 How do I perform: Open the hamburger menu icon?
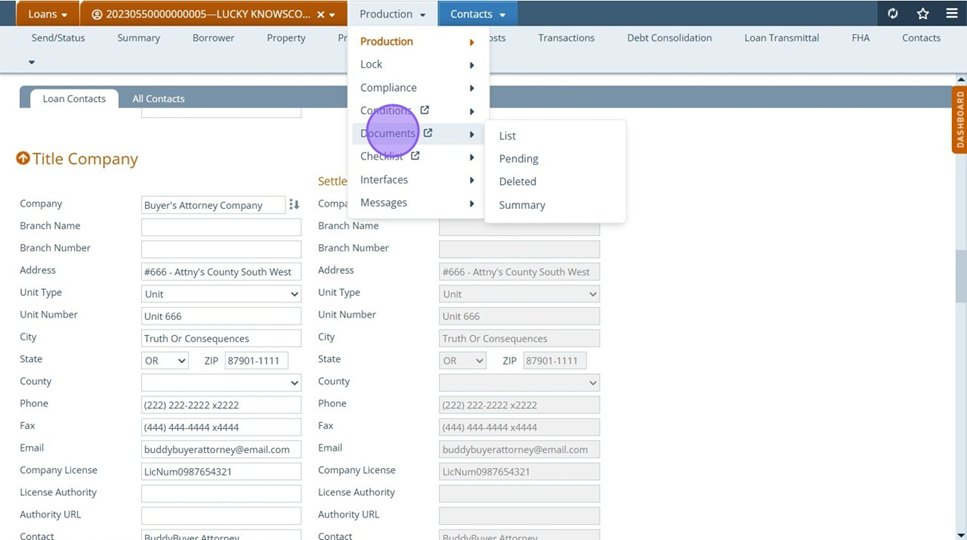pyautogui.click(x=951, y=14)
